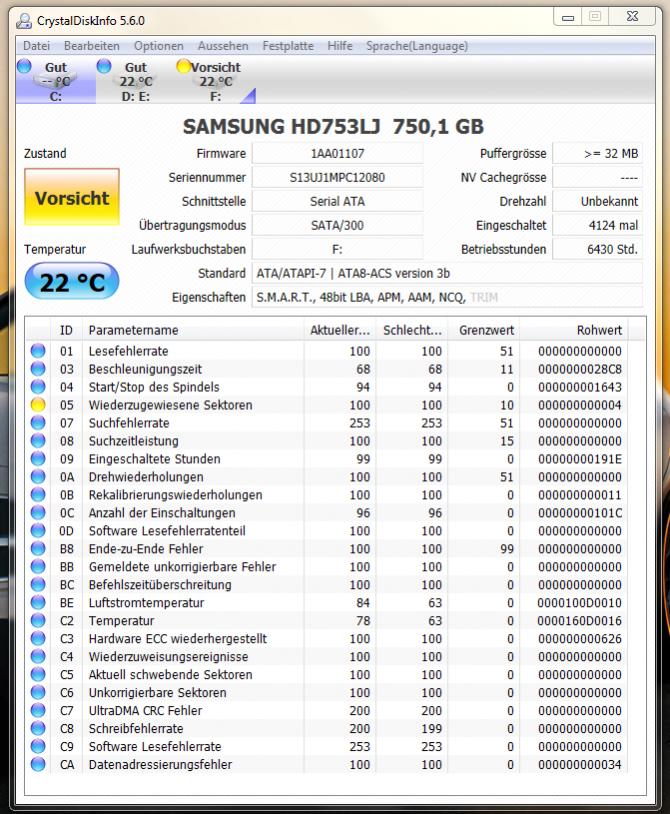The image size is (670, 814).
Task: Click the Grenzwert column header
Action: coord(483,330)
